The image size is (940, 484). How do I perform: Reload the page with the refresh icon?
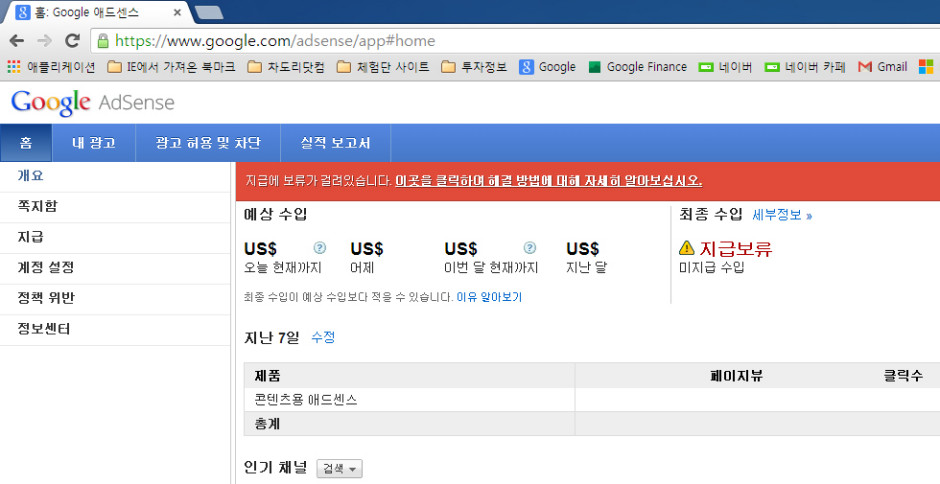(x=73, y=41)
